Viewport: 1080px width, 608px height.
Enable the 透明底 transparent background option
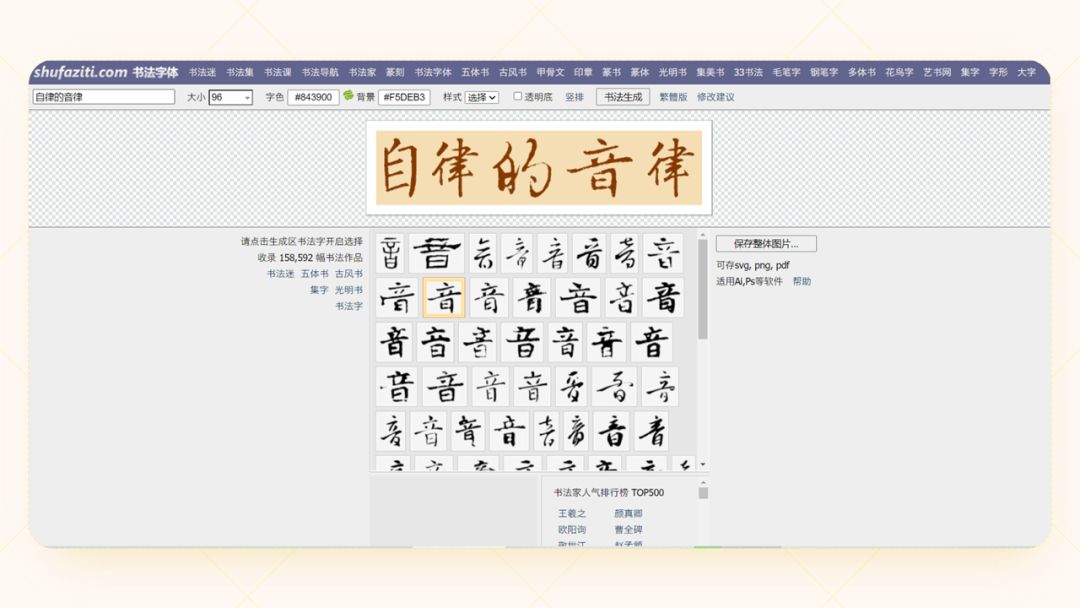coord(517,97)
